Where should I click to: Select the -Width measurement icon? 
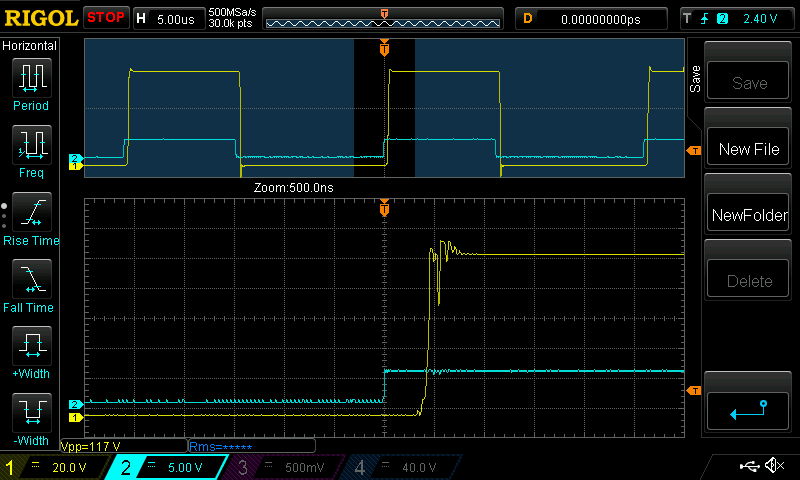[31, 413]
